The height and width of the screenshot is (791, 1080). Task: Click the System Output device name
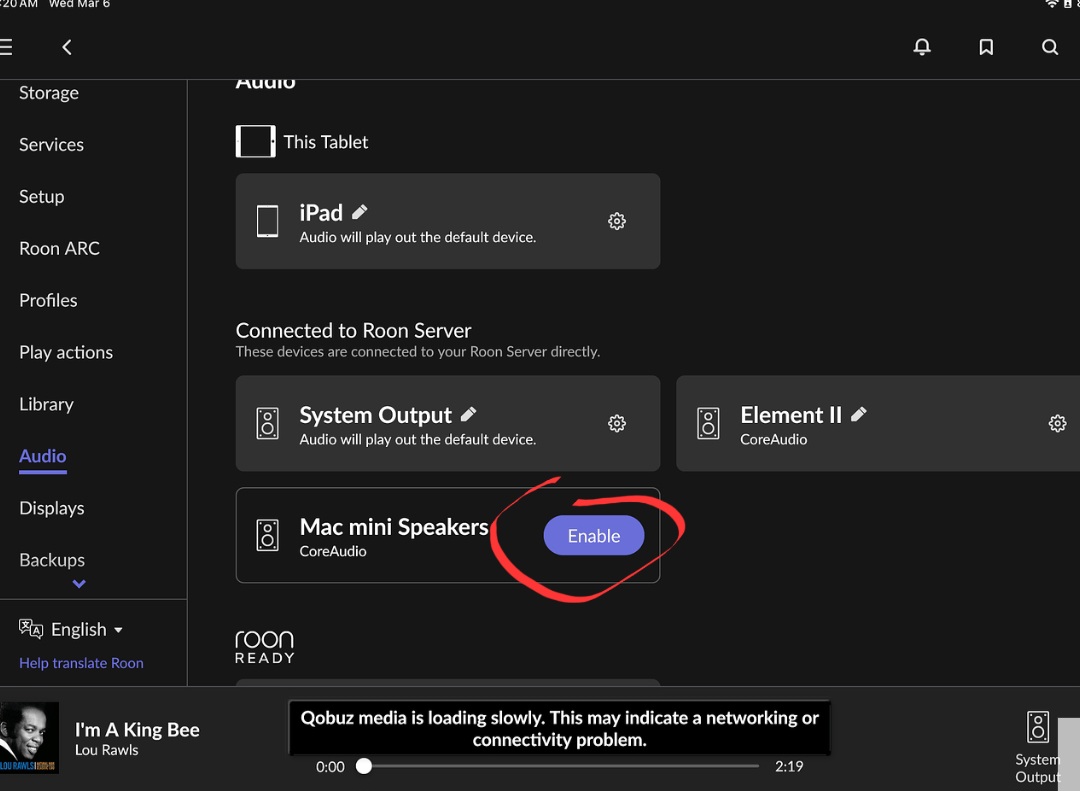[375, 415]
